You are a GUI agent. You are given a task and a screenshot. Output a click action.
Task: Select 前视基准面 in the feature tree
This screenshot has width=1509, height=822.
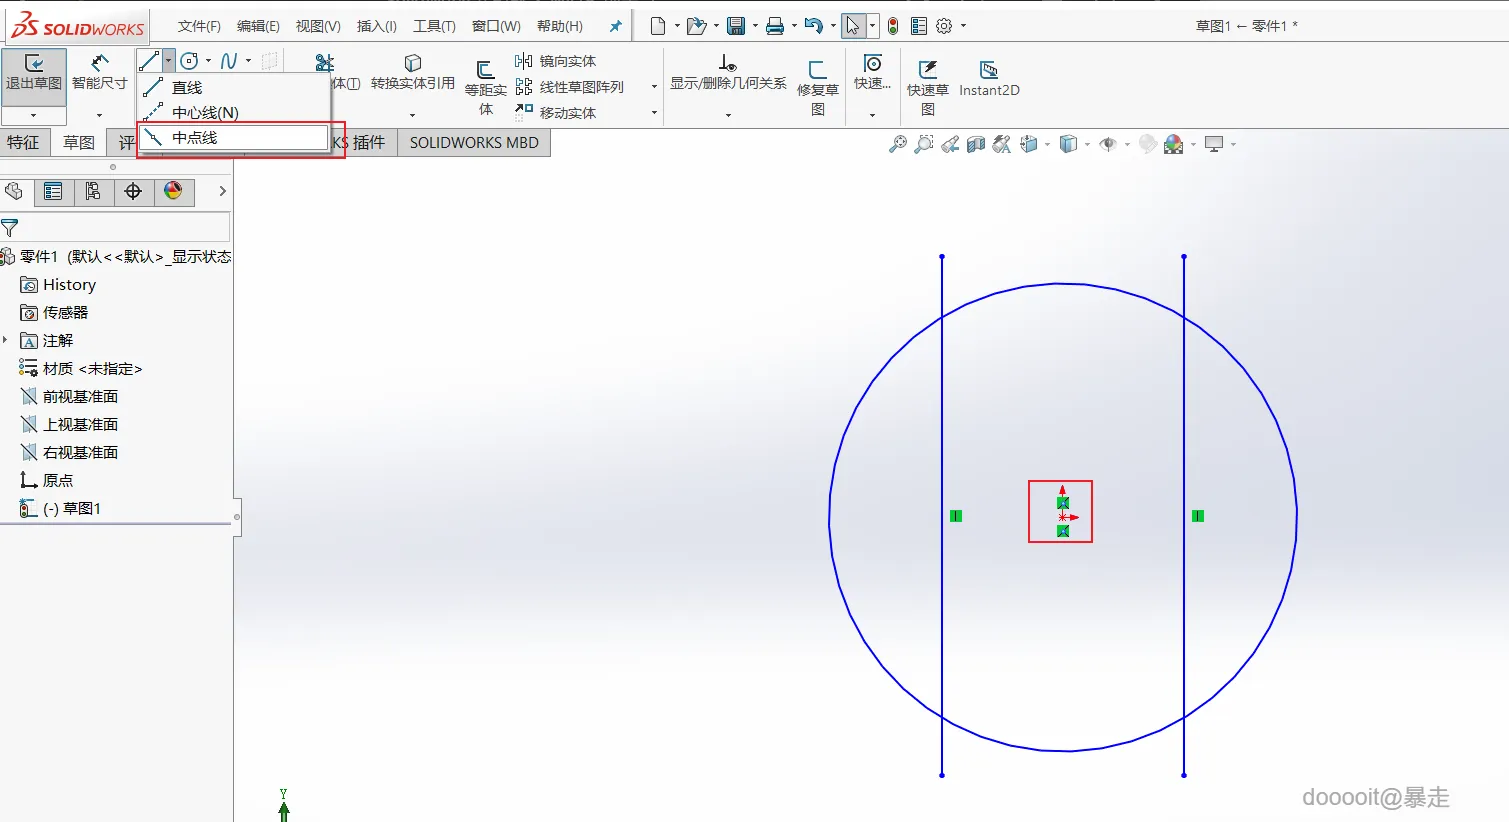80,397
